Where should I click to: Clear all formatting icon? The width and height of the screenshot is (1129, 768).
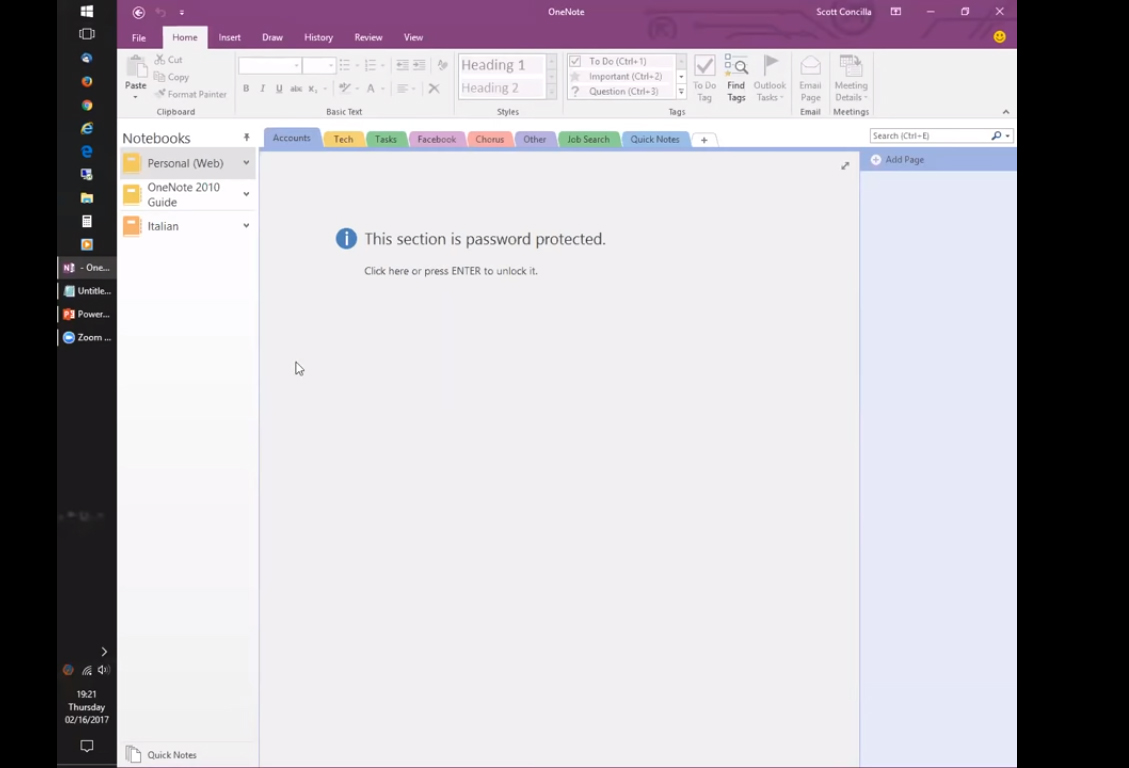pyautogui.click(x=442, y=65)
